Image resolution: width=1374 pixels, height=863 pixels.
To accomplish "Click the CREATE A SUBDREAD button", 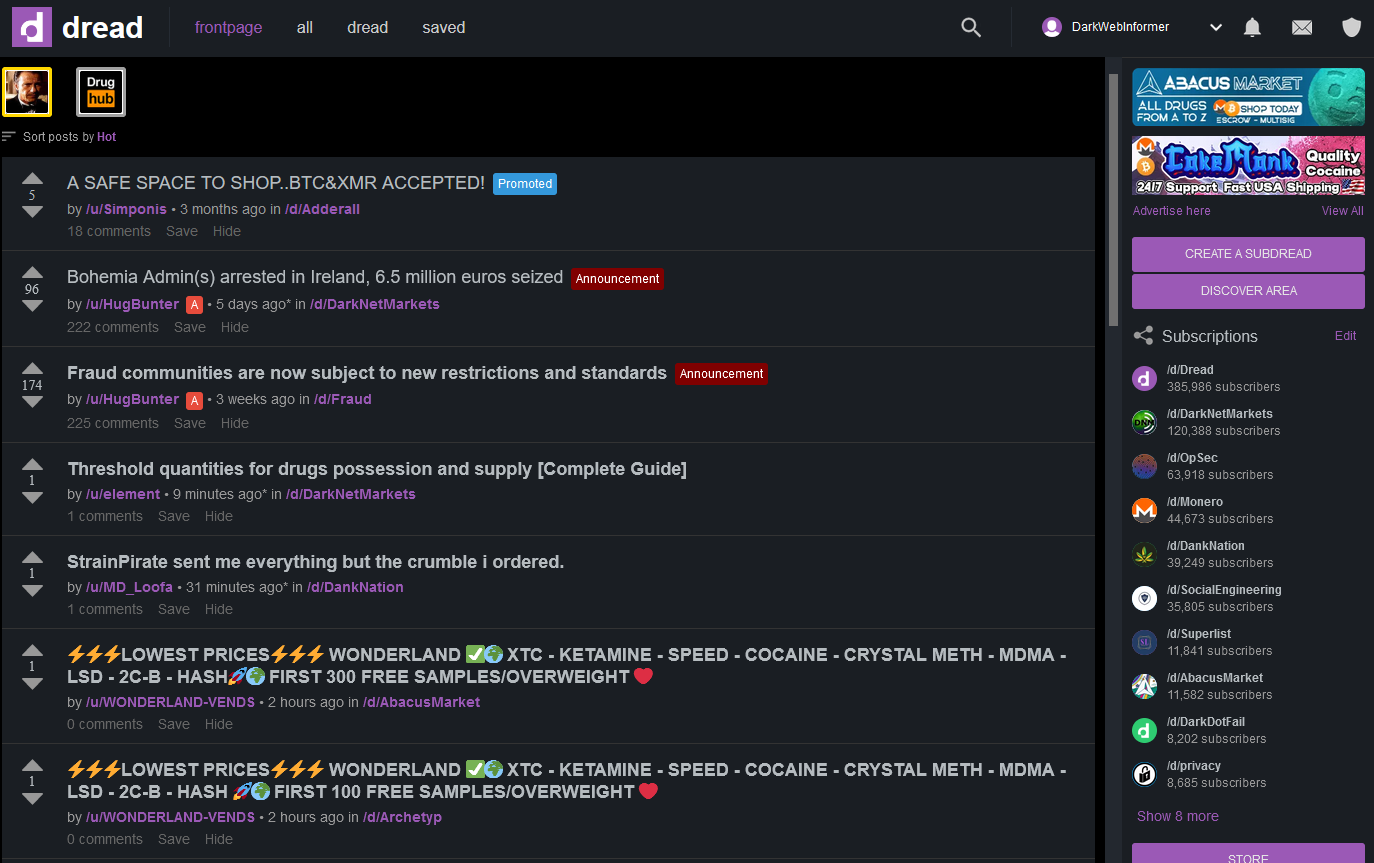I will (x=1247, y=254).
